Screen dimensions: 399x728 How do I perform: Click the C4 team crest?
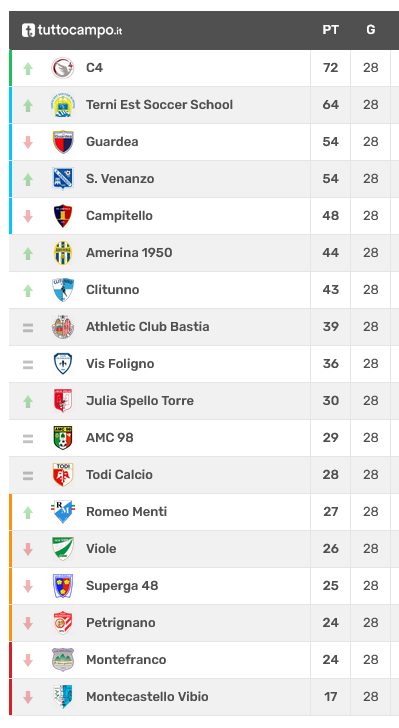63,68
